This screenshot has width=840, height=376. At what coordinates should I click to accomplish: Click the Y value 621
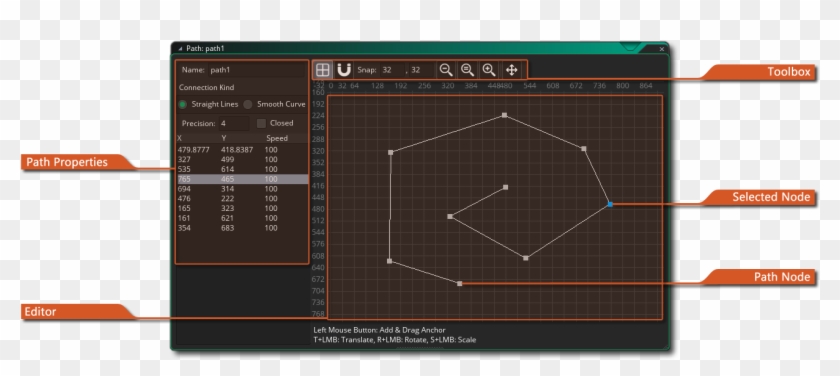[227, 218]
